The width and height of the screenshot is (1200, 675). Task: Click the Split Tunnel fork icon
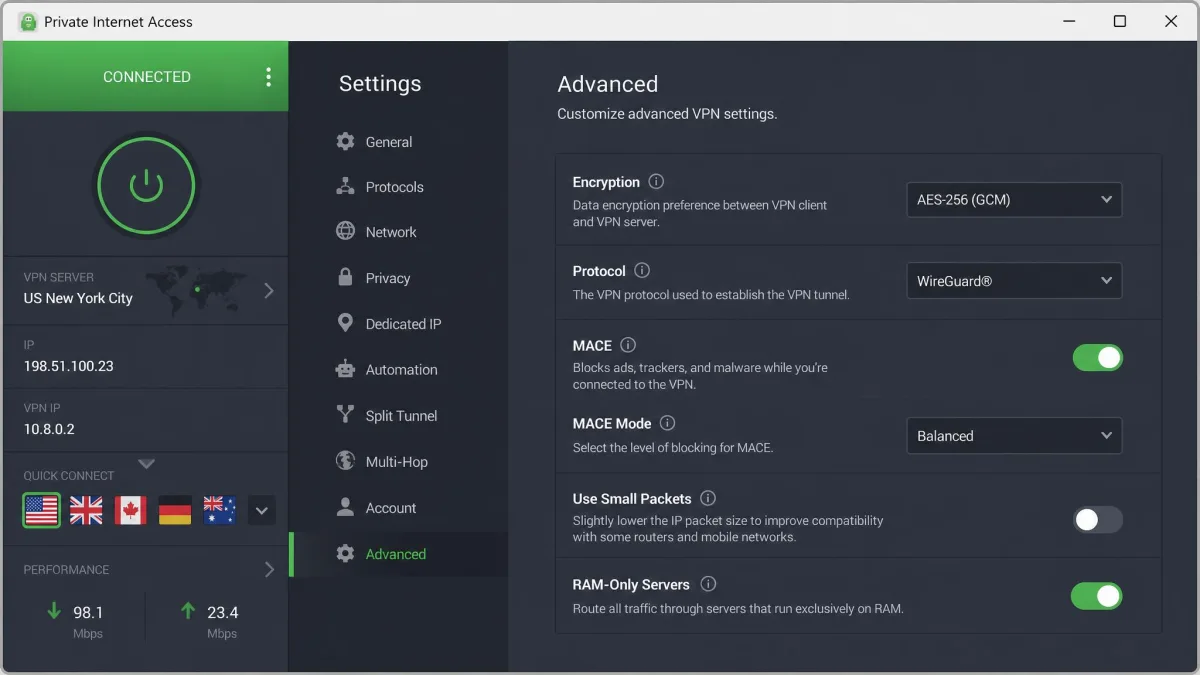coord(345,415)
